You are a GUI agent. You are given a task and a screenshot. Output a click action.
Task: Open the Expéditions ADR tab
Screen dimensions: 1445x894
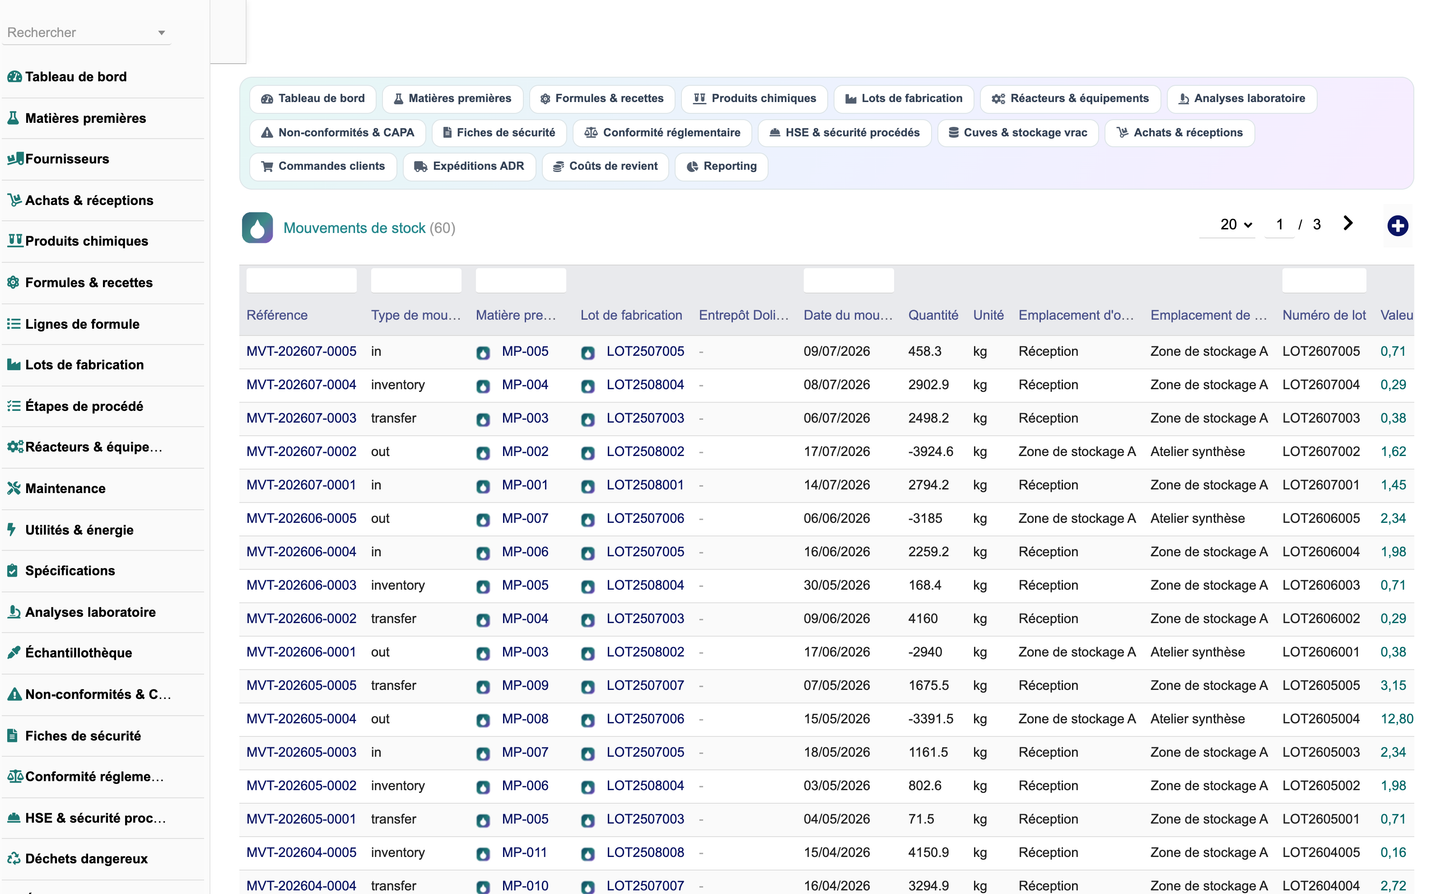click(469, 167)
